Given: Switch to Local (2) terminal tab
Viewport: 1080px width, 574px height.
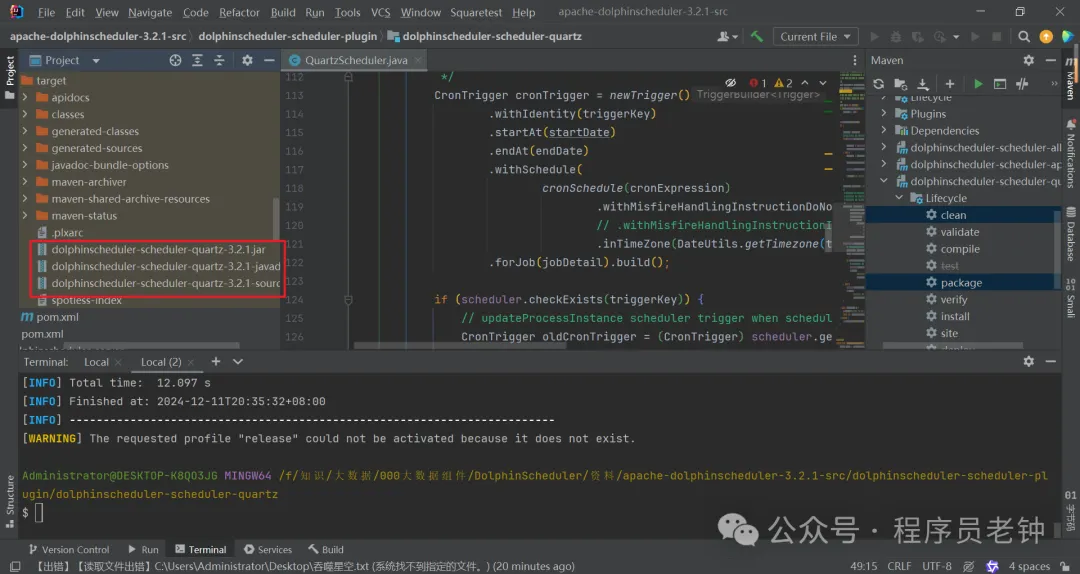Looking at the screenshot, I should click(x=161, y=362).
